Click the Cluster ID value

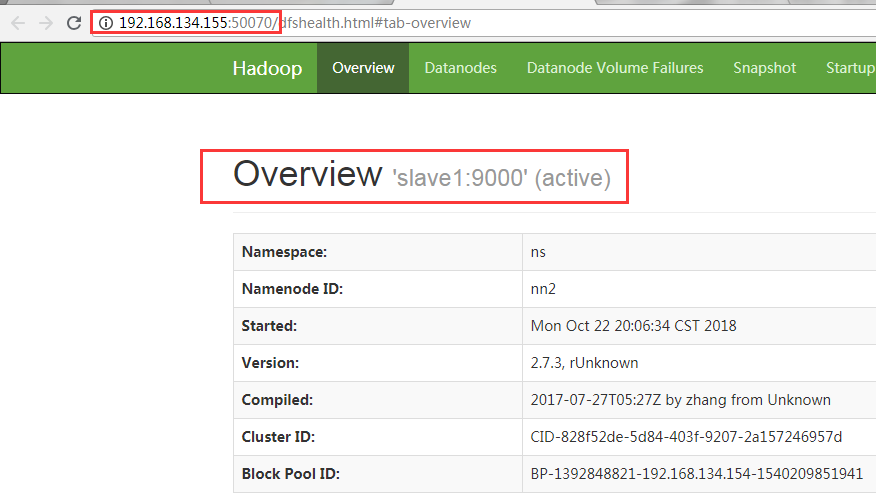[x=686, y=437]
